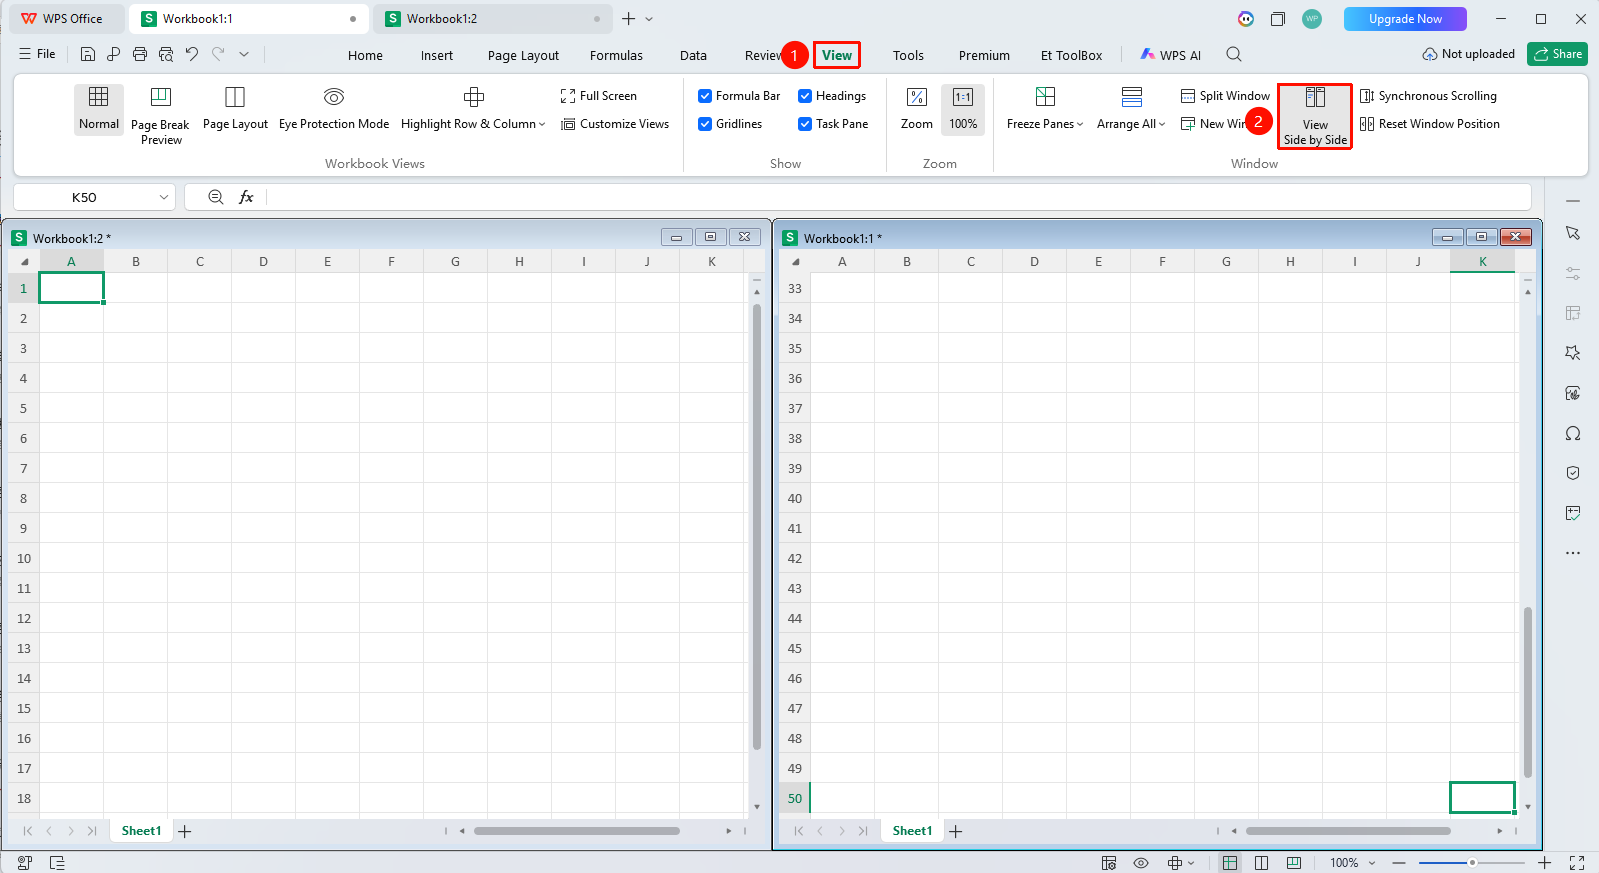Uncheck the Gridlines checkbox
The width and height of the screenshot is (1599, 873).
pos(705,124)
